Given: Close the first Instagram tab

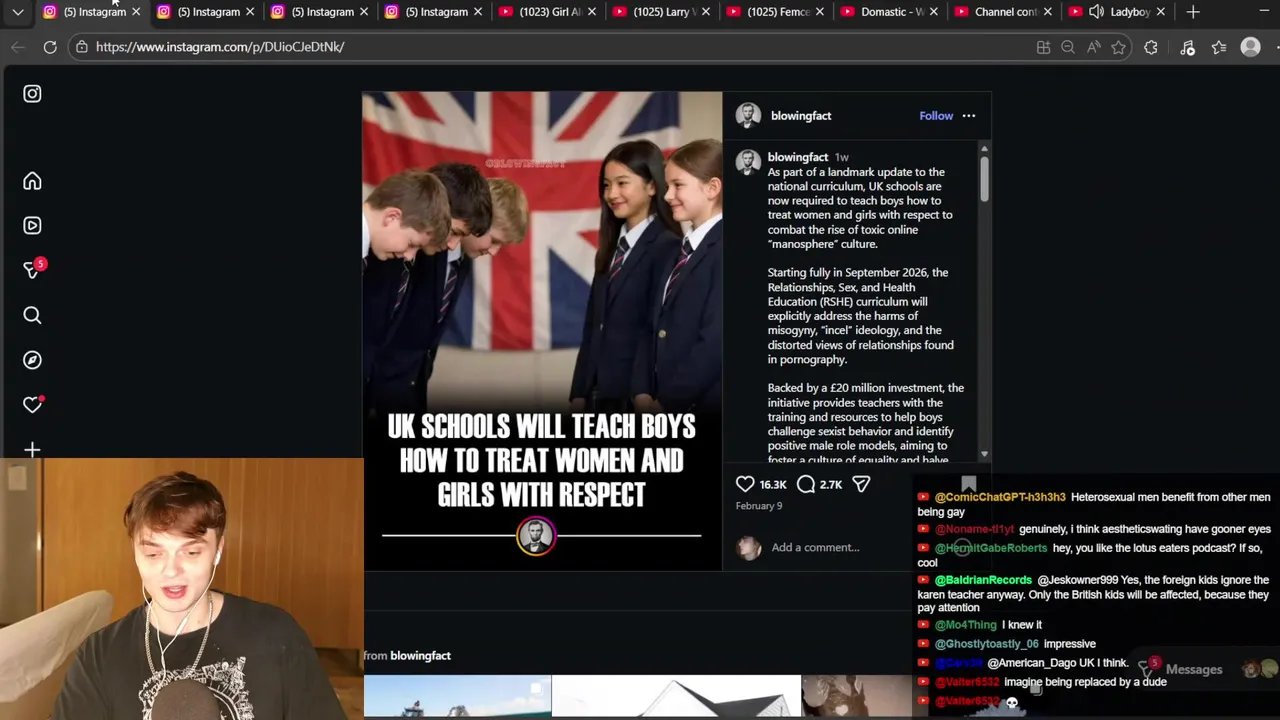Looking at the screenshot, I should [136, 12].
